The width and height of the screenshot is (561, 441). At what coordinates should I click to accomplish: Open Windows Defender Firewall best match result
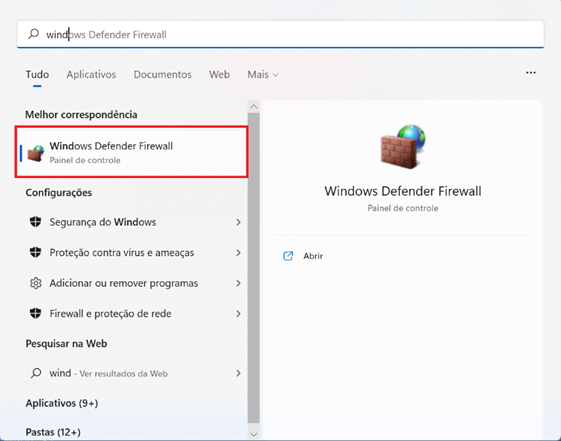coord(131,152)
